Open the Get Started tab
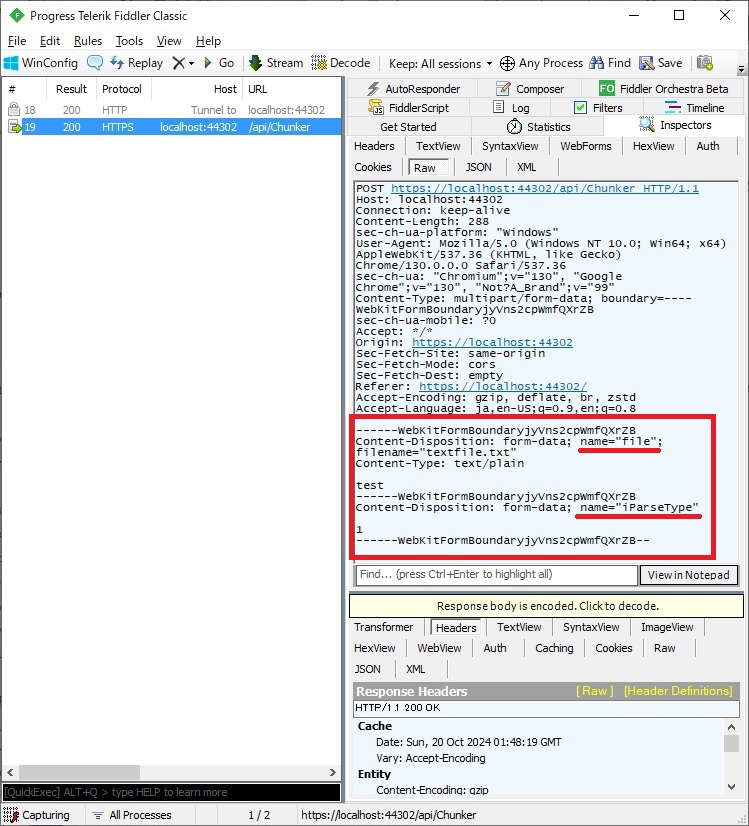Screen dimensions: 749x826 click(x=408, y=127)
